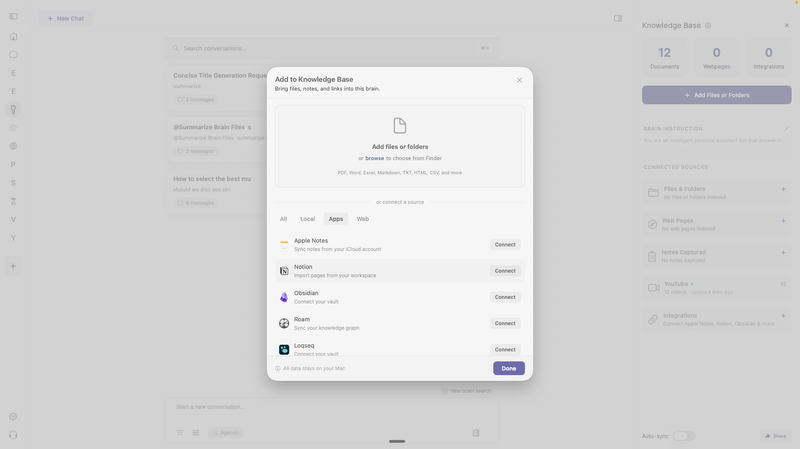
Task: Open settings gear in sidebar bottom
Action: pos(13,417)
